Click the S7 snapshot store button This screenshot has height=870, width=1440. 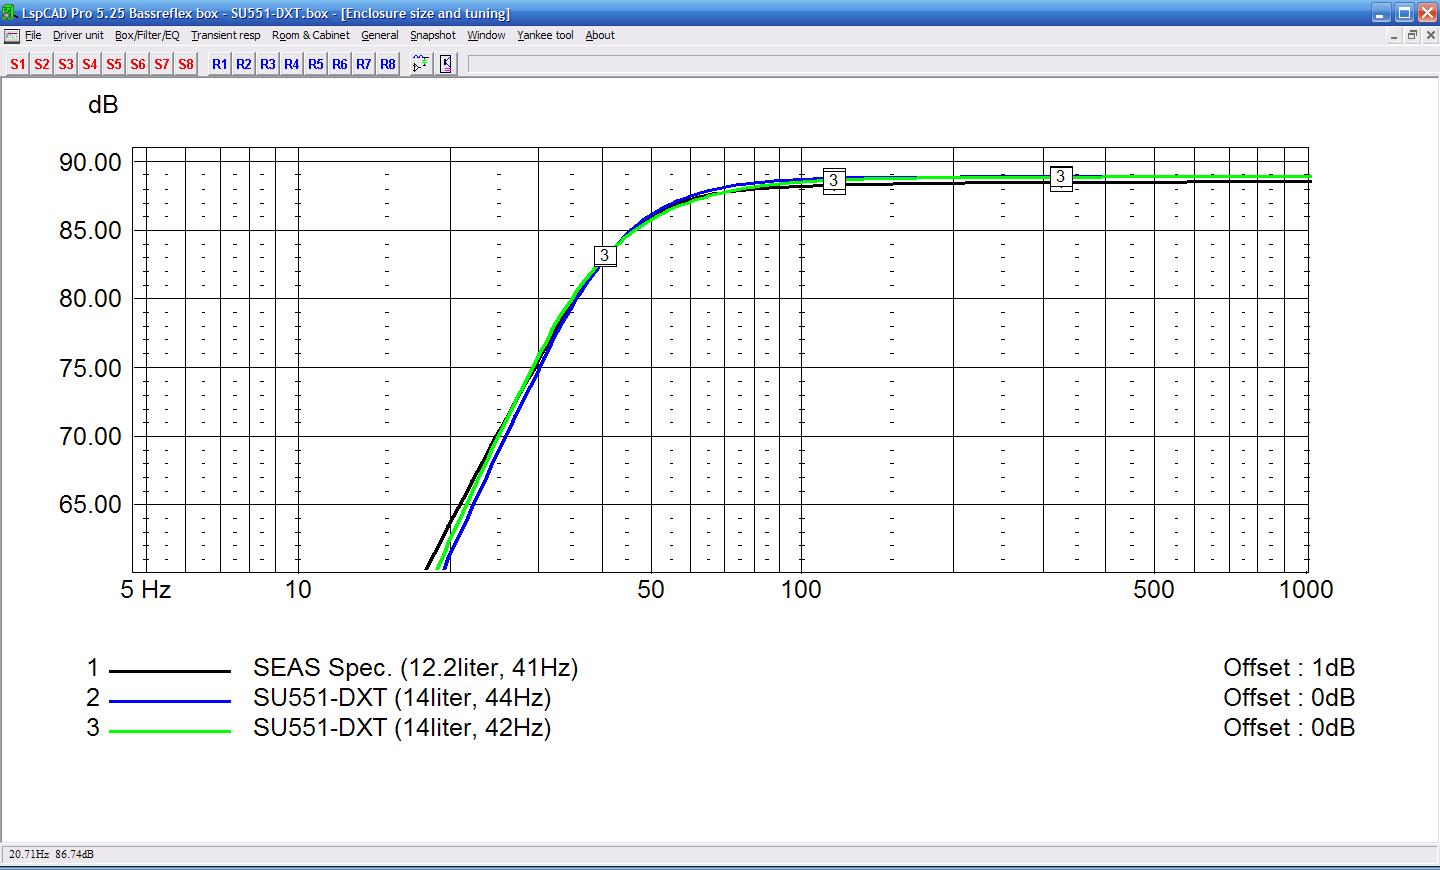click(x=162, y=64)
